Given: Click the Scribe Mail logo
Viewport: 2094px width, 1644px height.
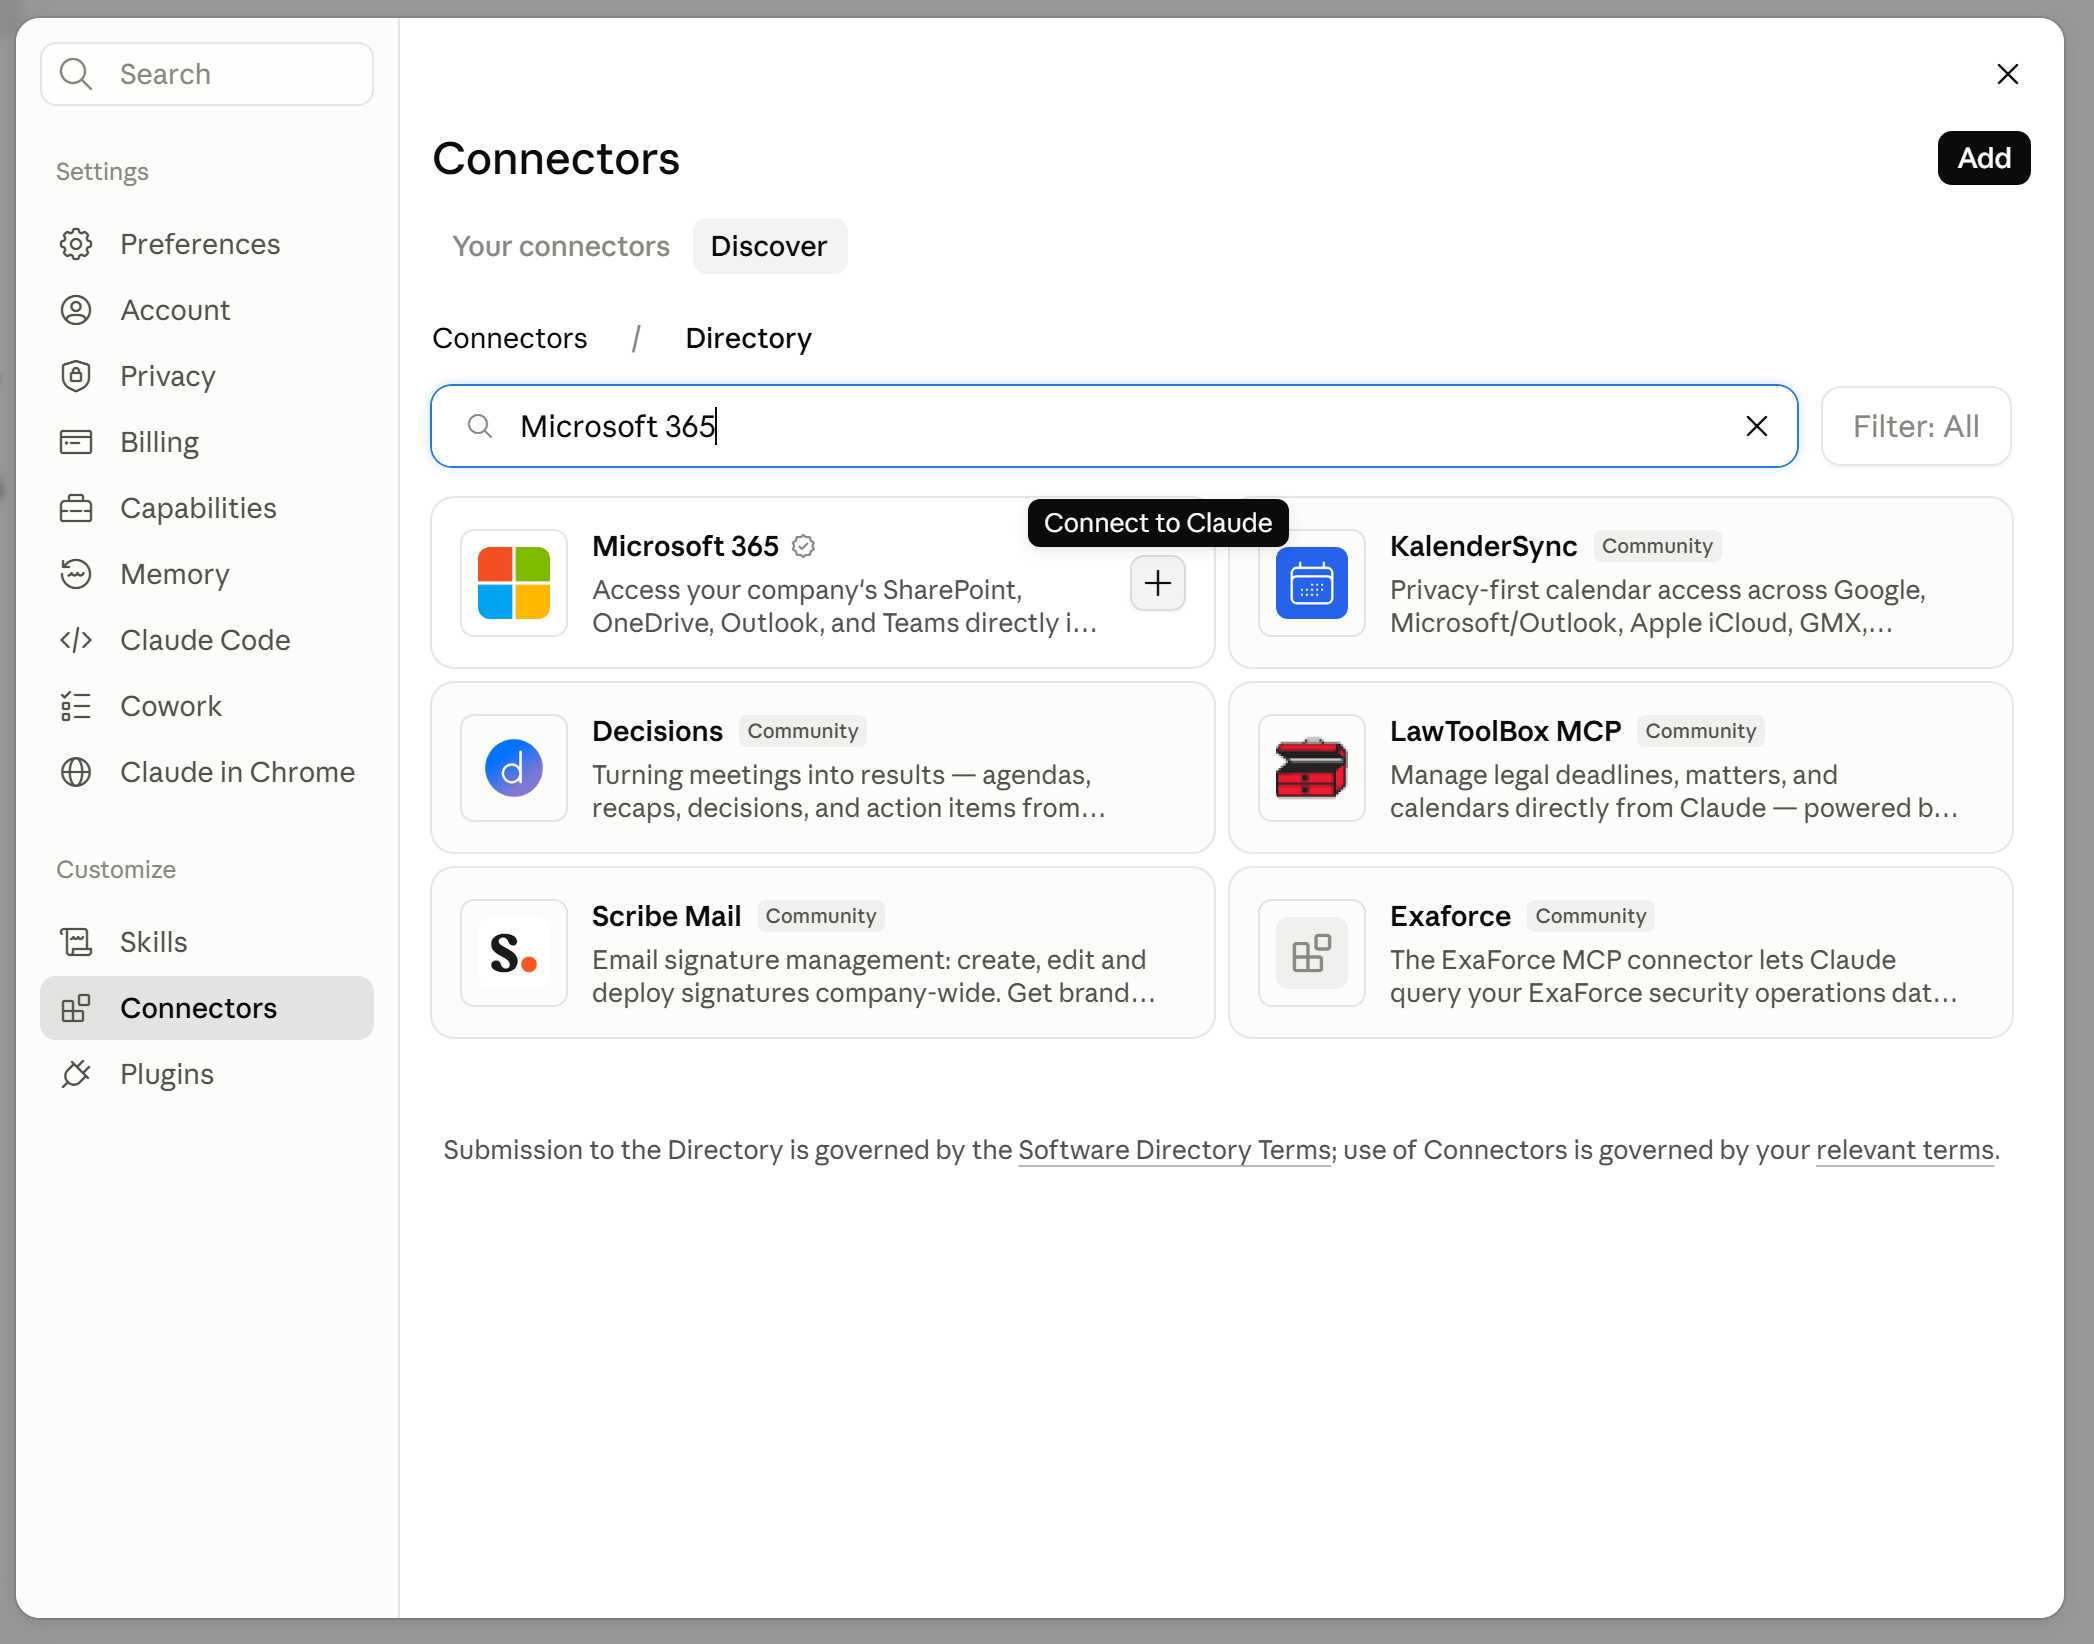Looking at the screenshot, I should pyautogui.click(x=514, y=953).
